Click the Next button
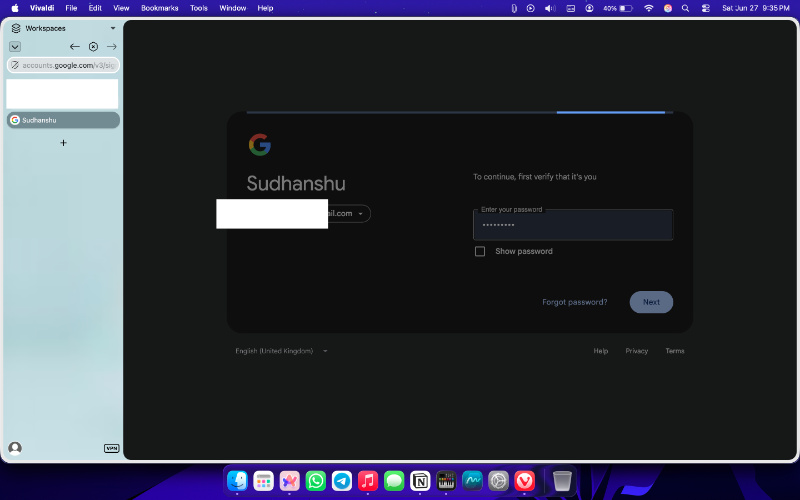This screenshot has height=500, width=800. point(651,302)
